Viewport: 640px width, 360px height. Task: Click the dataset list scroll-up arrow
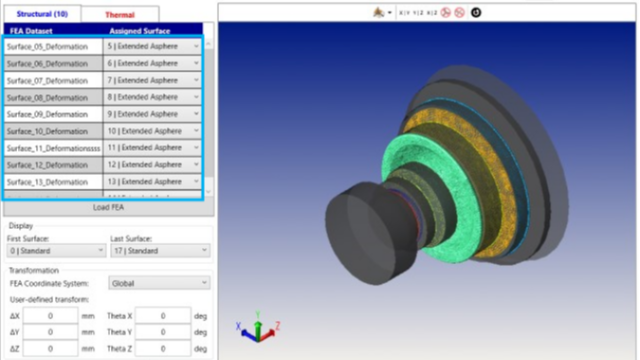point(209,43)
